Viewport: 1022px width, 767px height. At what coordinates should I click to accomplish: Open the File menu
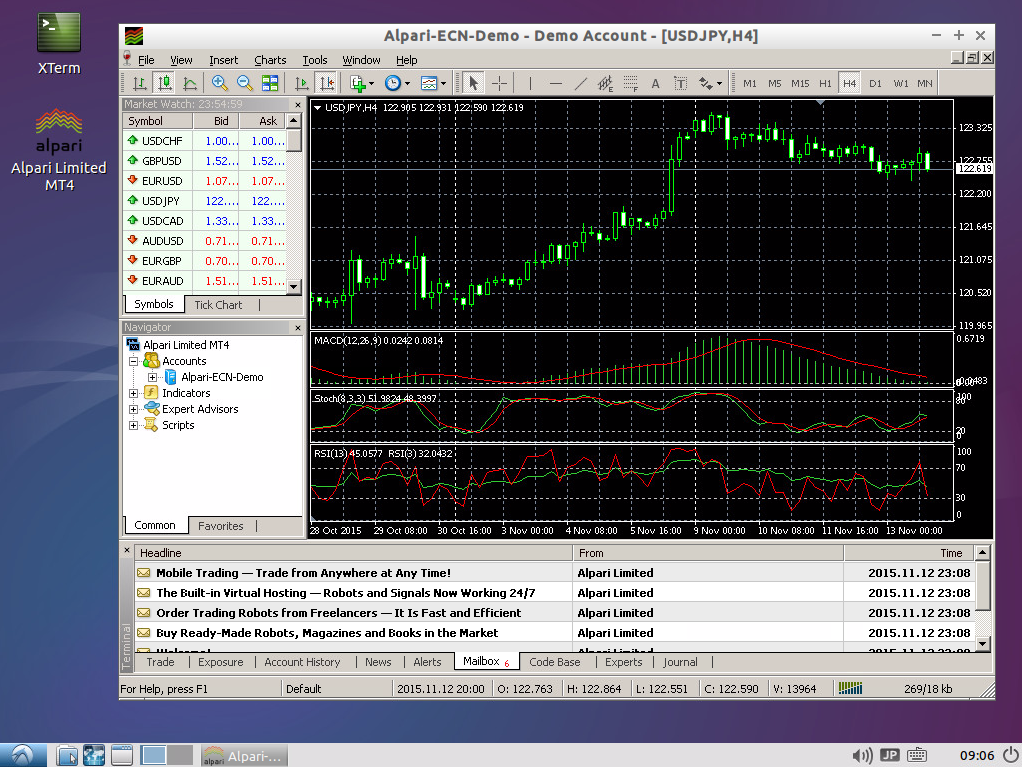146,60
